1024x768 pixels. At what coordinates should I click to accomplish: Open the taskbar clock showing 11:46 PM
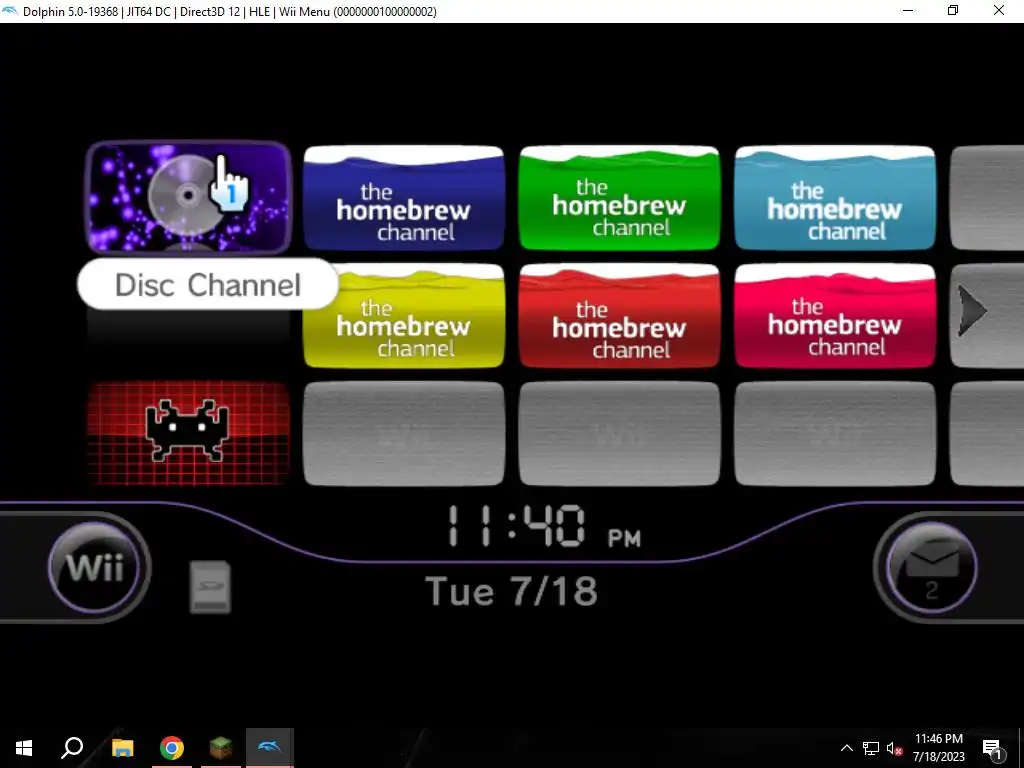(x=938, y=748)
